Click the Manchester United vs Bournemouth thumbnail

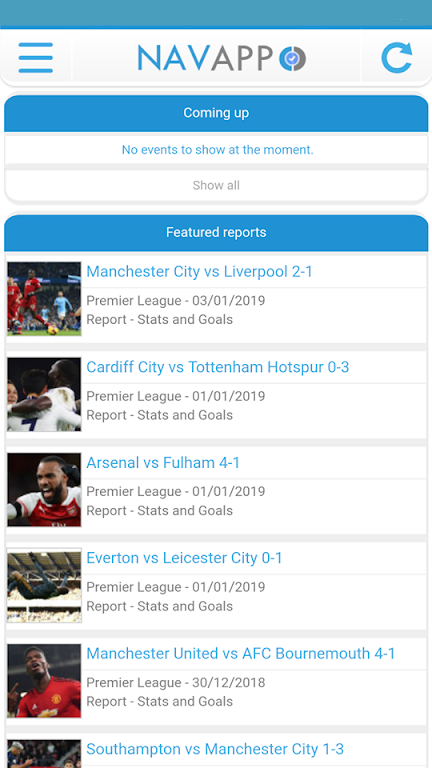tap(44, 681)
